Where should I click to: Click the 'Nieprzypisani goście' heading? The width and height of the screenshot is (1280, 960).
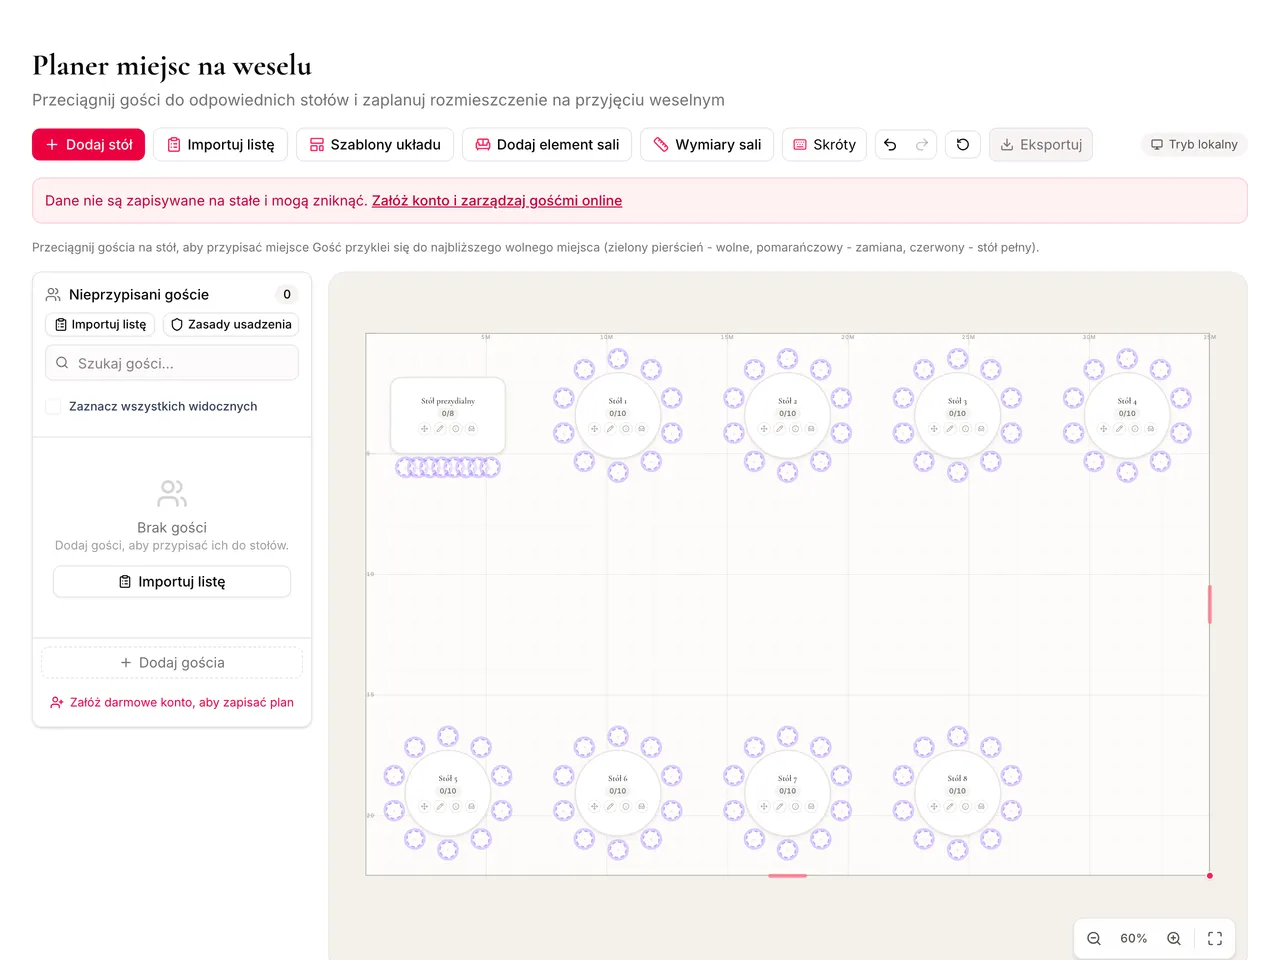(x=139, y=295)
